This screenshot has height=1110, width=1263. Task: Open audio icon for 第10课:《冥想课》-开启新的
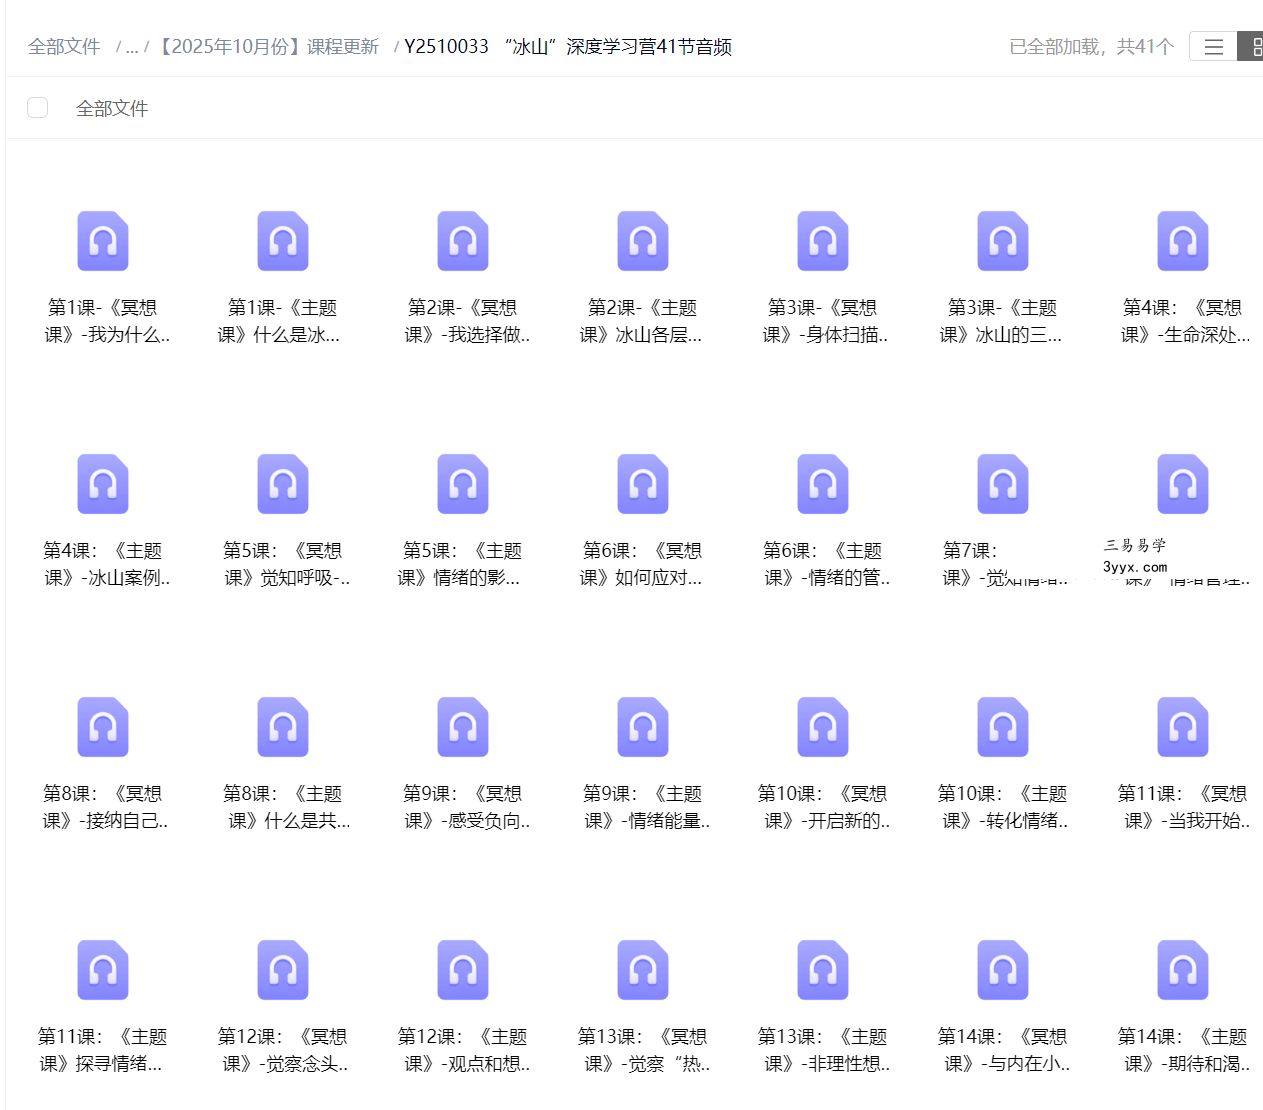(x=823, y=727)
